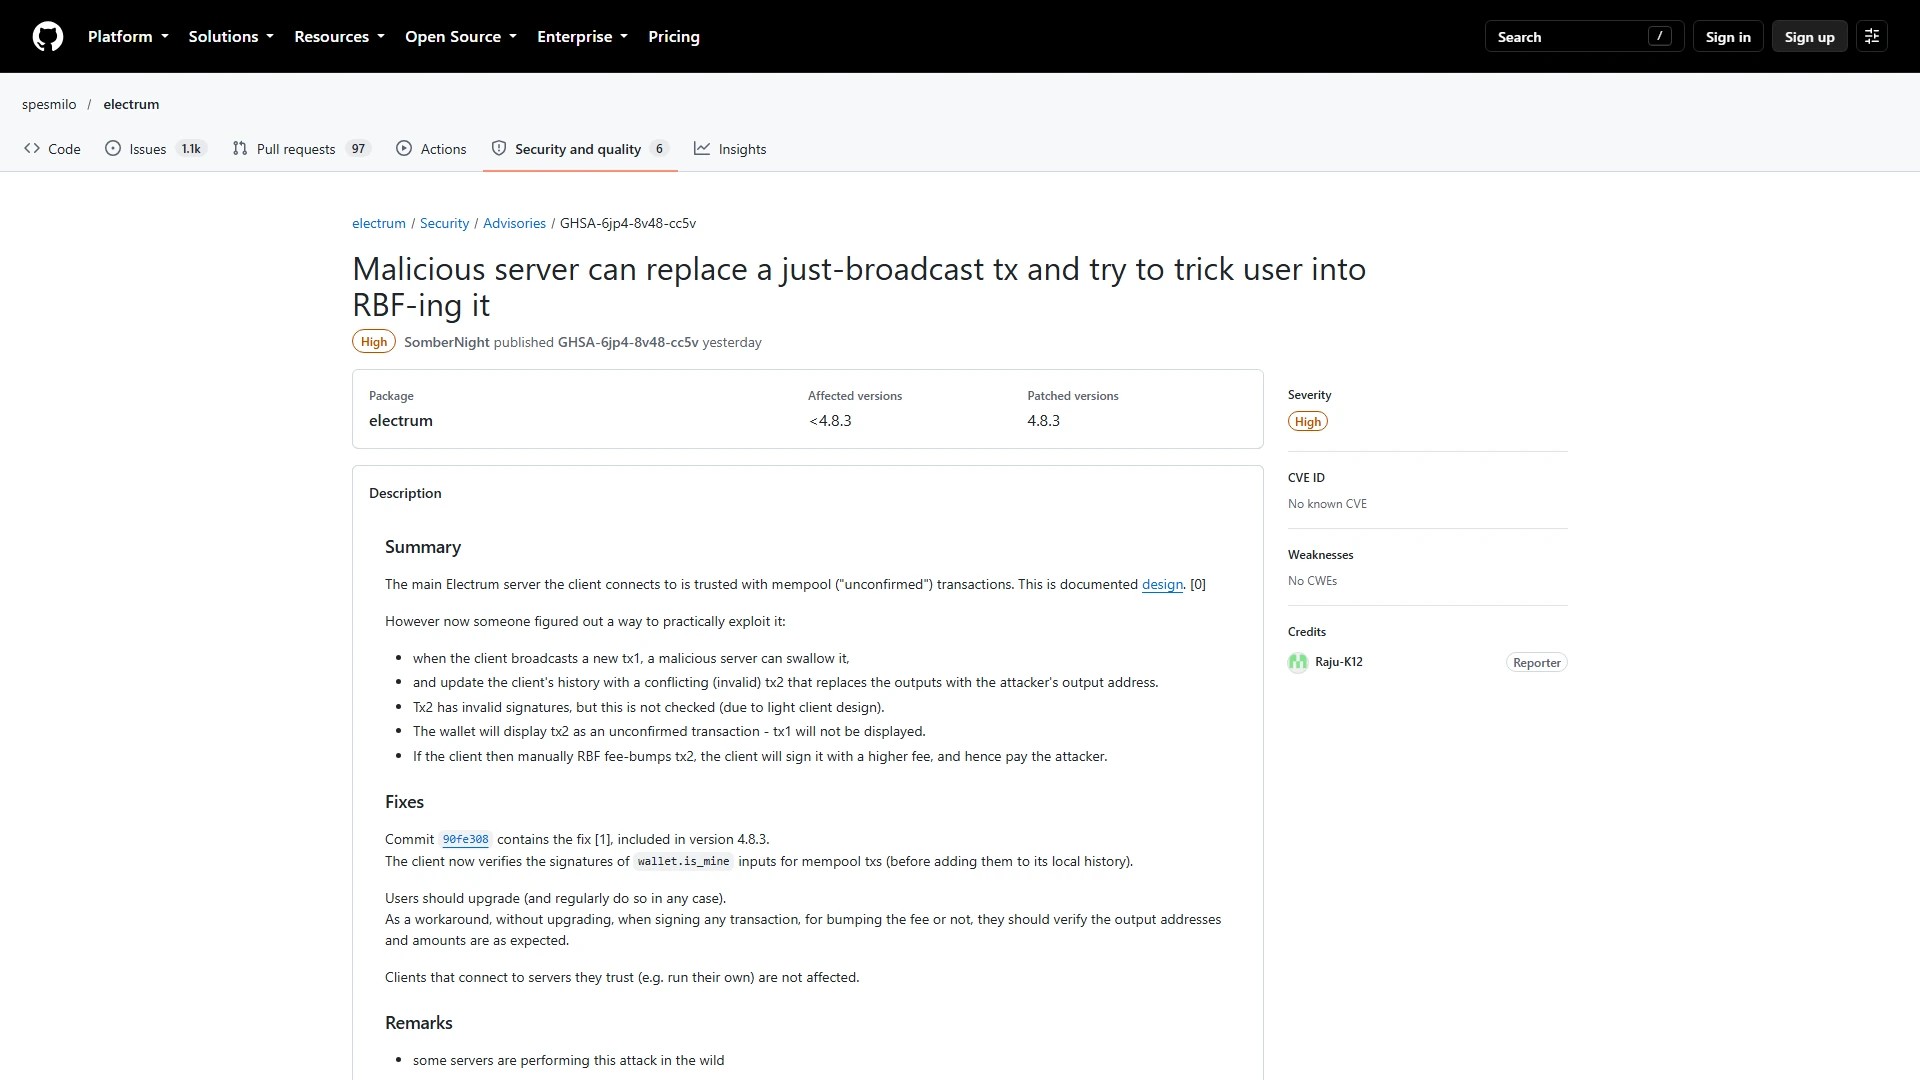Switch to the Insights tab

coord(730,149)
